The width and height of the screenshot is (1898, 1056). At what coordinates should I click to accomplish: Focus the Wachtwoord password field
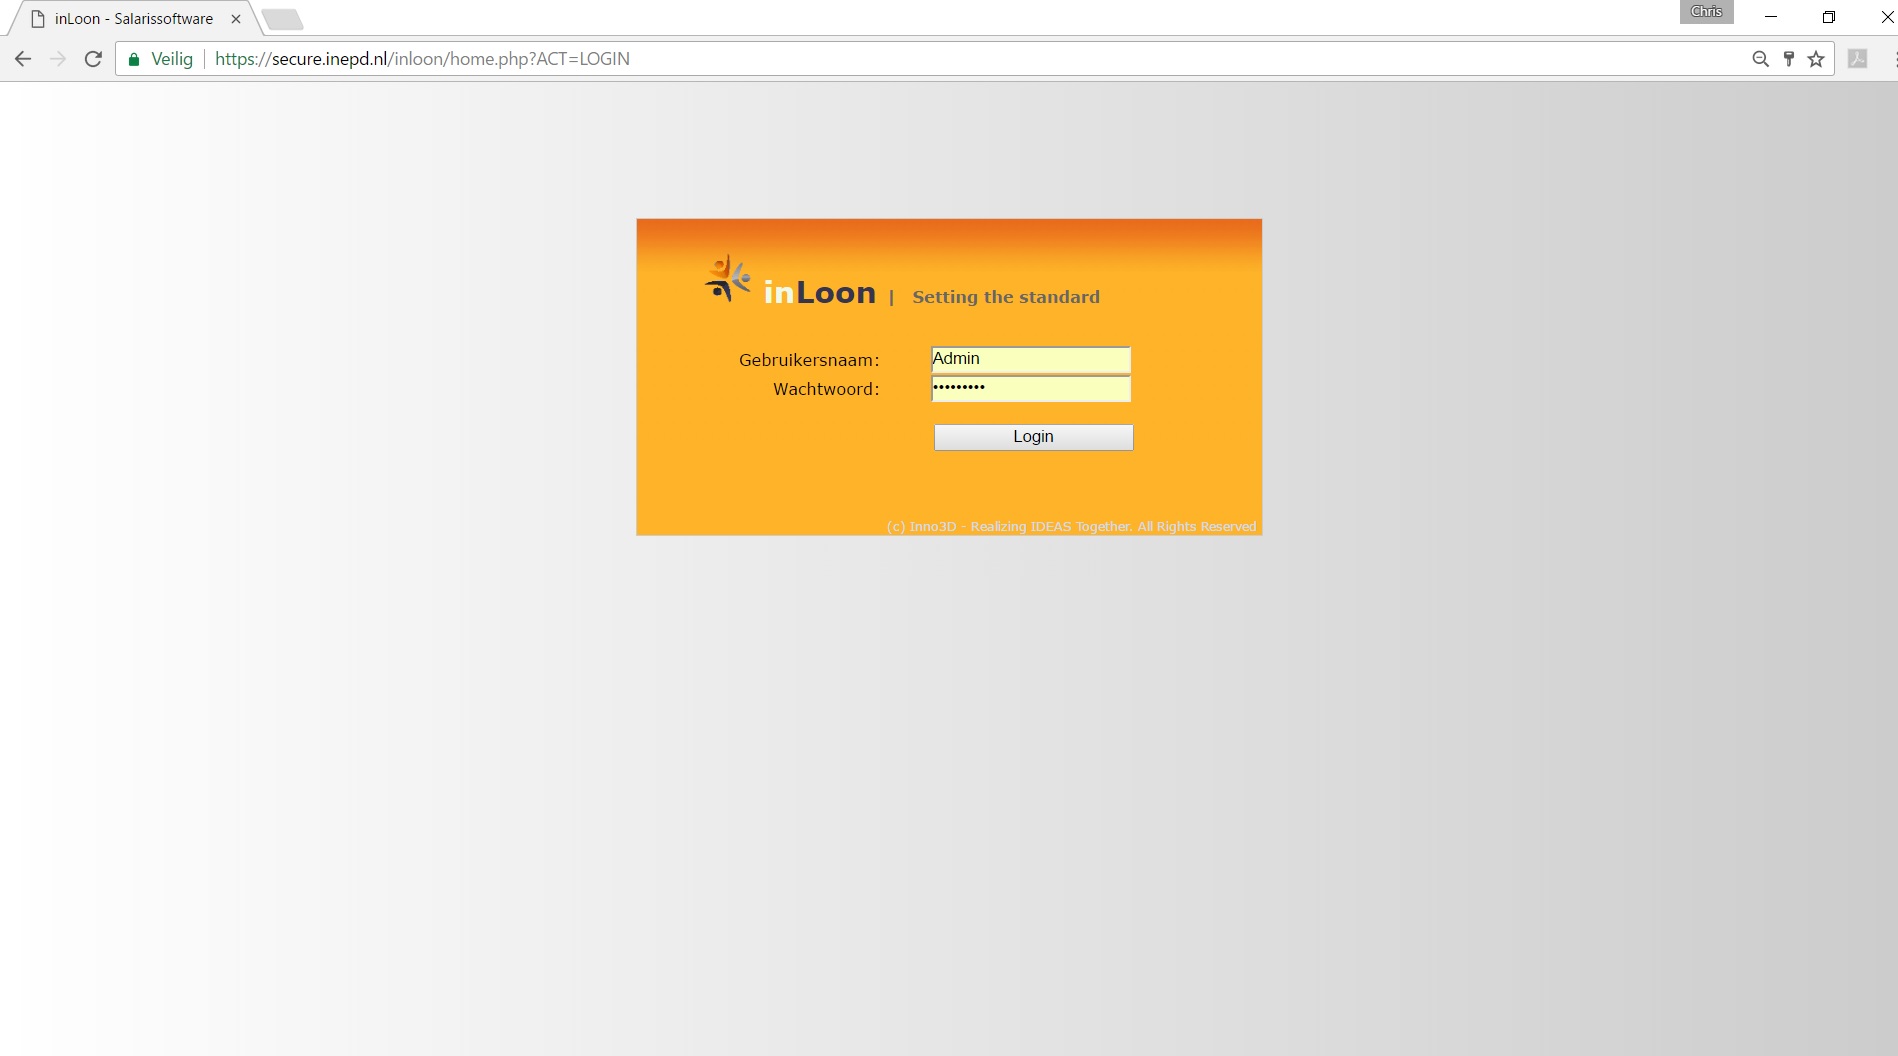click(1031, 389)
